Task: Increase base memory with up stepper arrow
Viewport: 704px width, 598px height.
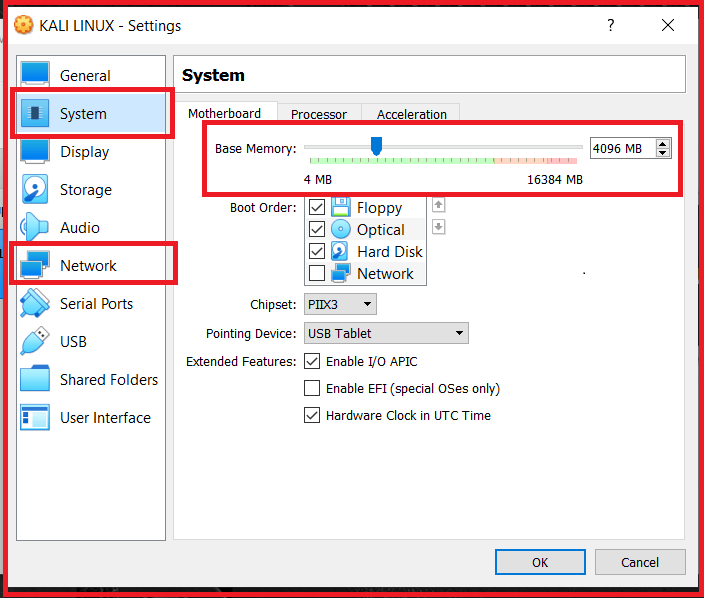Action: click(x=663, y=144)
